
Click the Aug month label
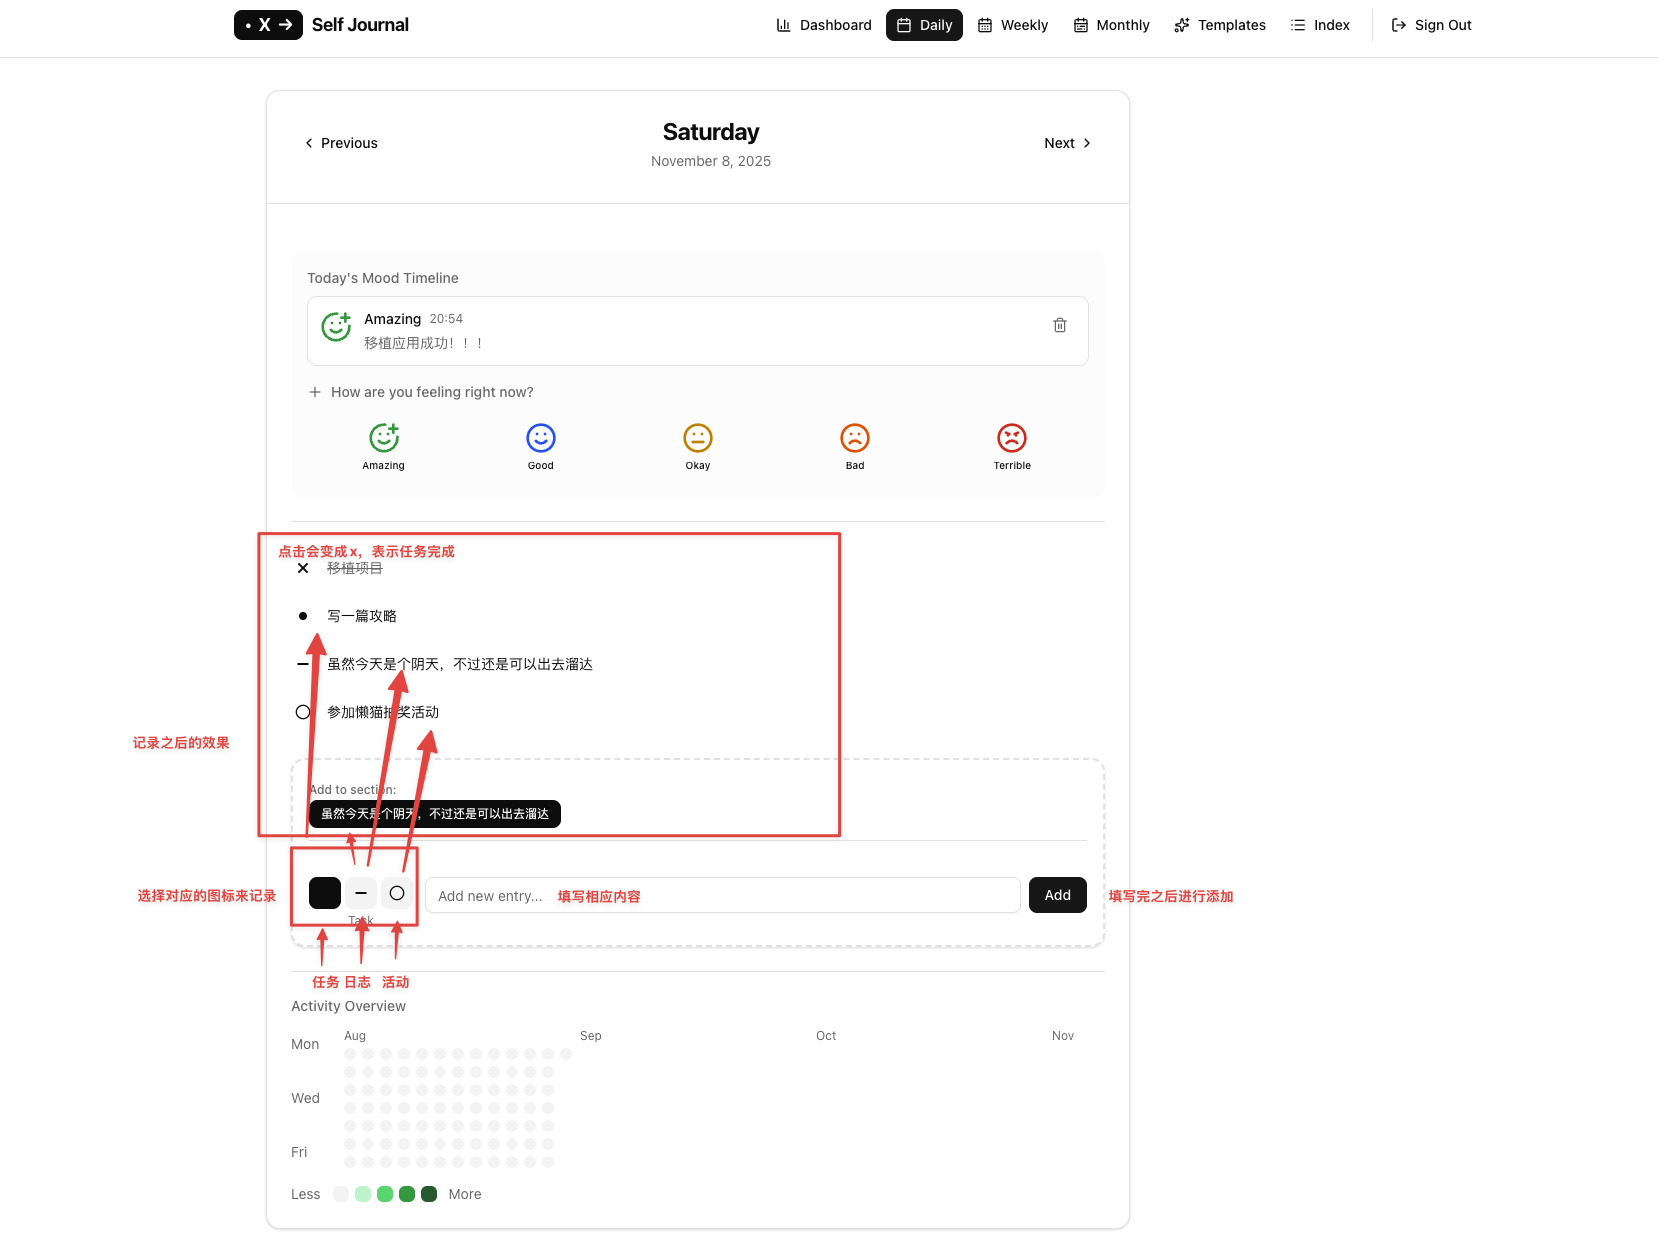point(355,1036)
